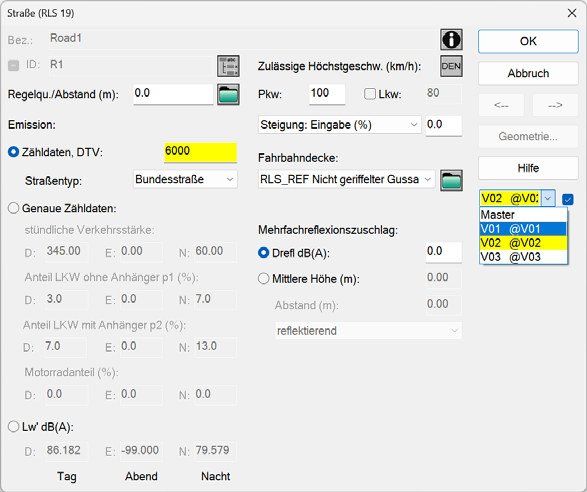Image resolution: width=587 pixels, height=492 pixels.
Task: Click the yellow DTV field with 6000
Action: (200, 152)
